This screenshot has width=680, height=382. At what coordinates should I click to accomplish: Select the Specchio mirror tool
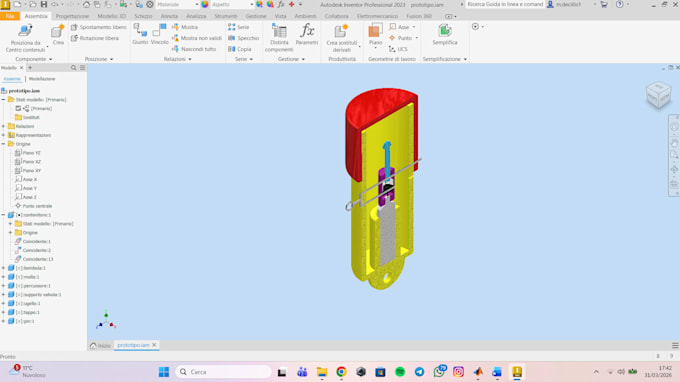click(x=243, y=38)
